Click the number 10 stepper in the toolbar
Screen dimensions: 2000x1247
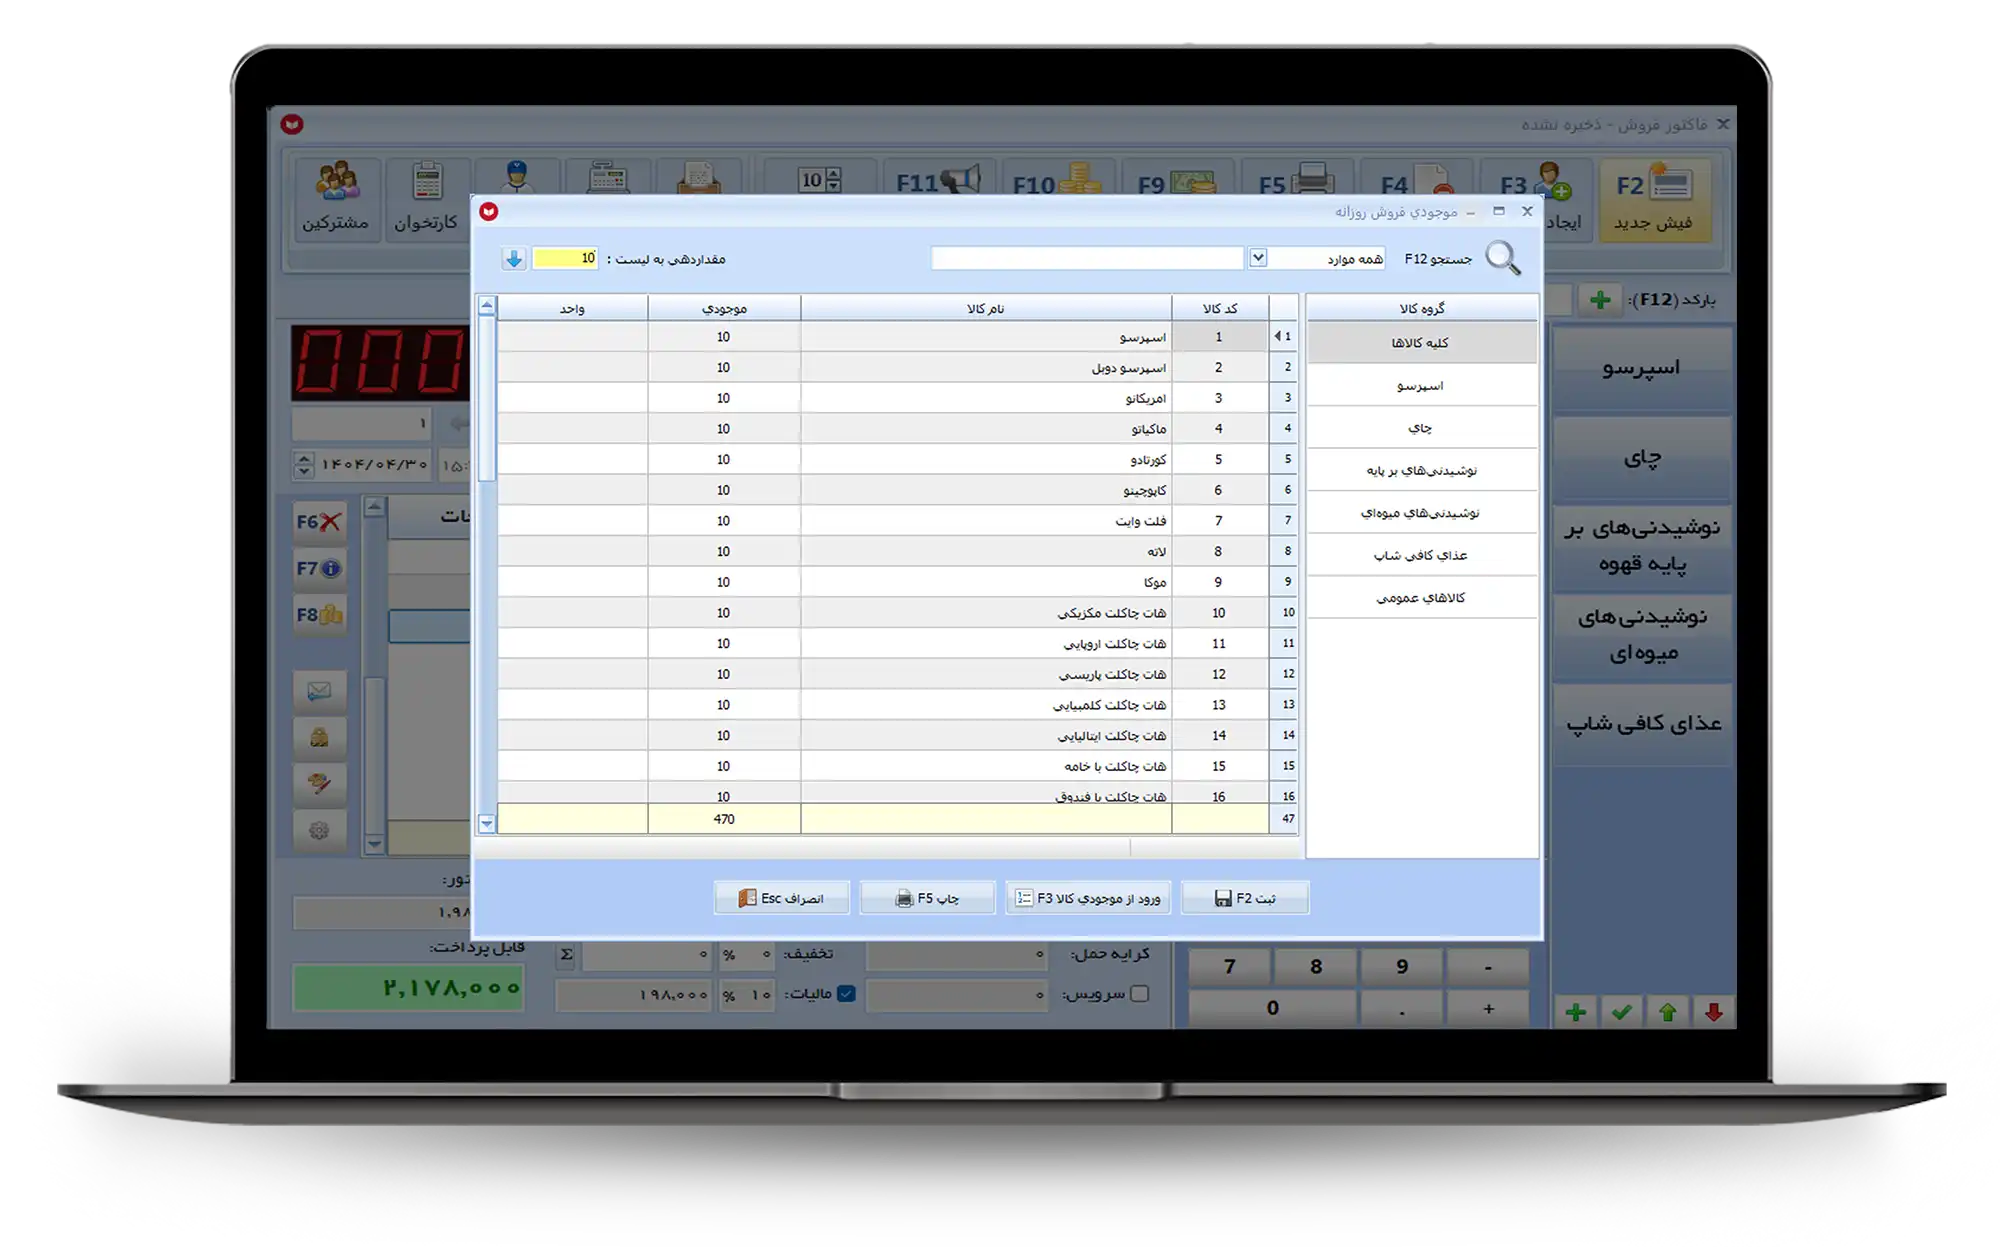point(820,180)
